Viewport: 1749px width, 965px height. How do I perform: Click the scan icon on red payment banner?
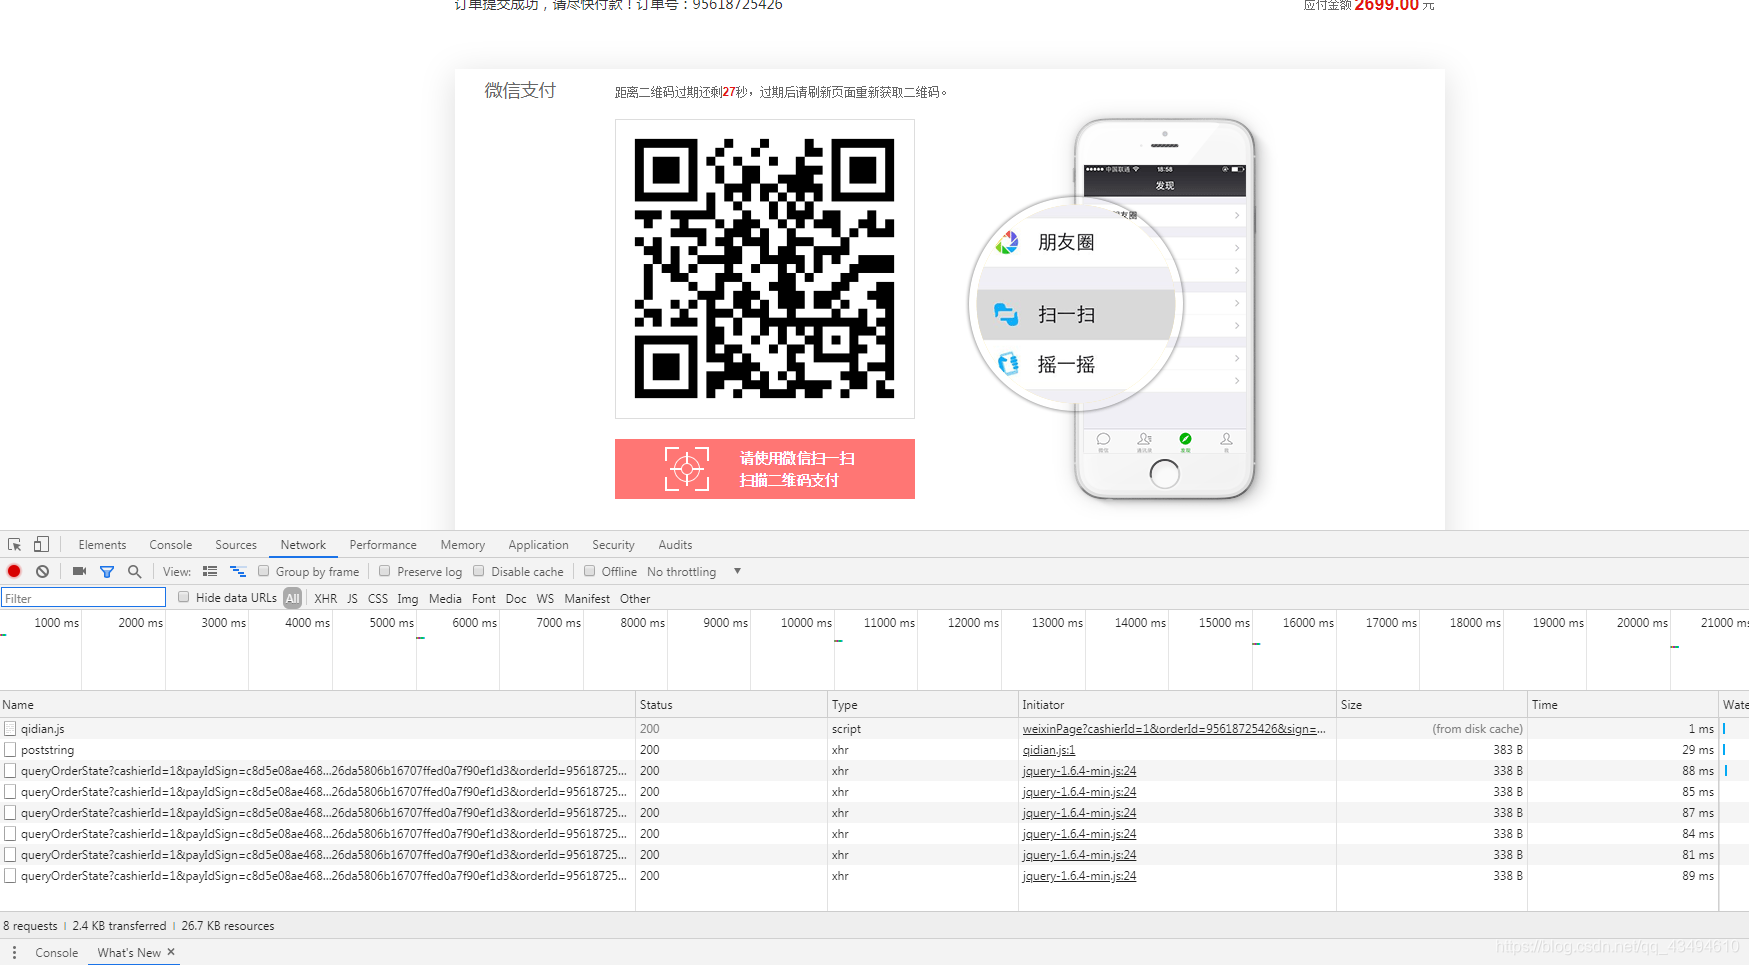click(x=687, y=469)
